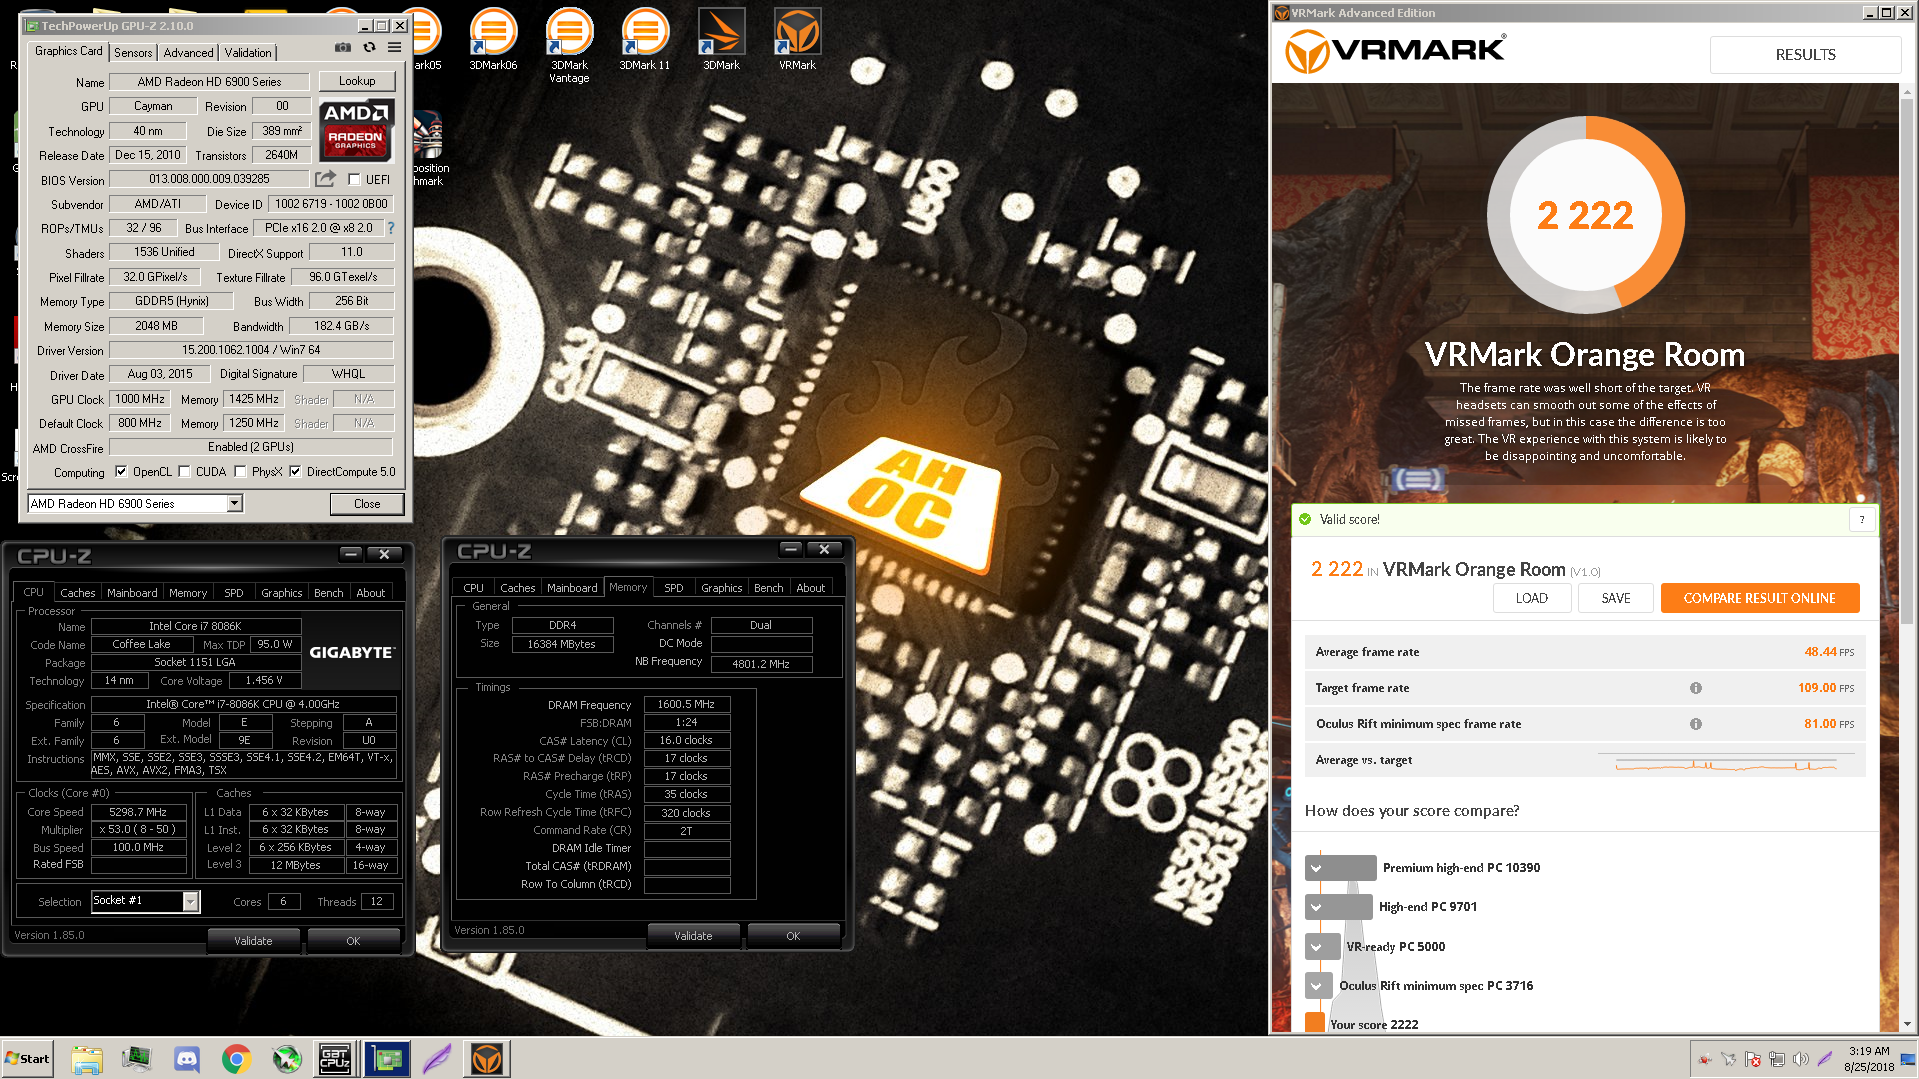Click the Oculus Rift minimum spec info icon
The height and width of the screenshot is (1079, 1919).
click(x=1695, y=724)
